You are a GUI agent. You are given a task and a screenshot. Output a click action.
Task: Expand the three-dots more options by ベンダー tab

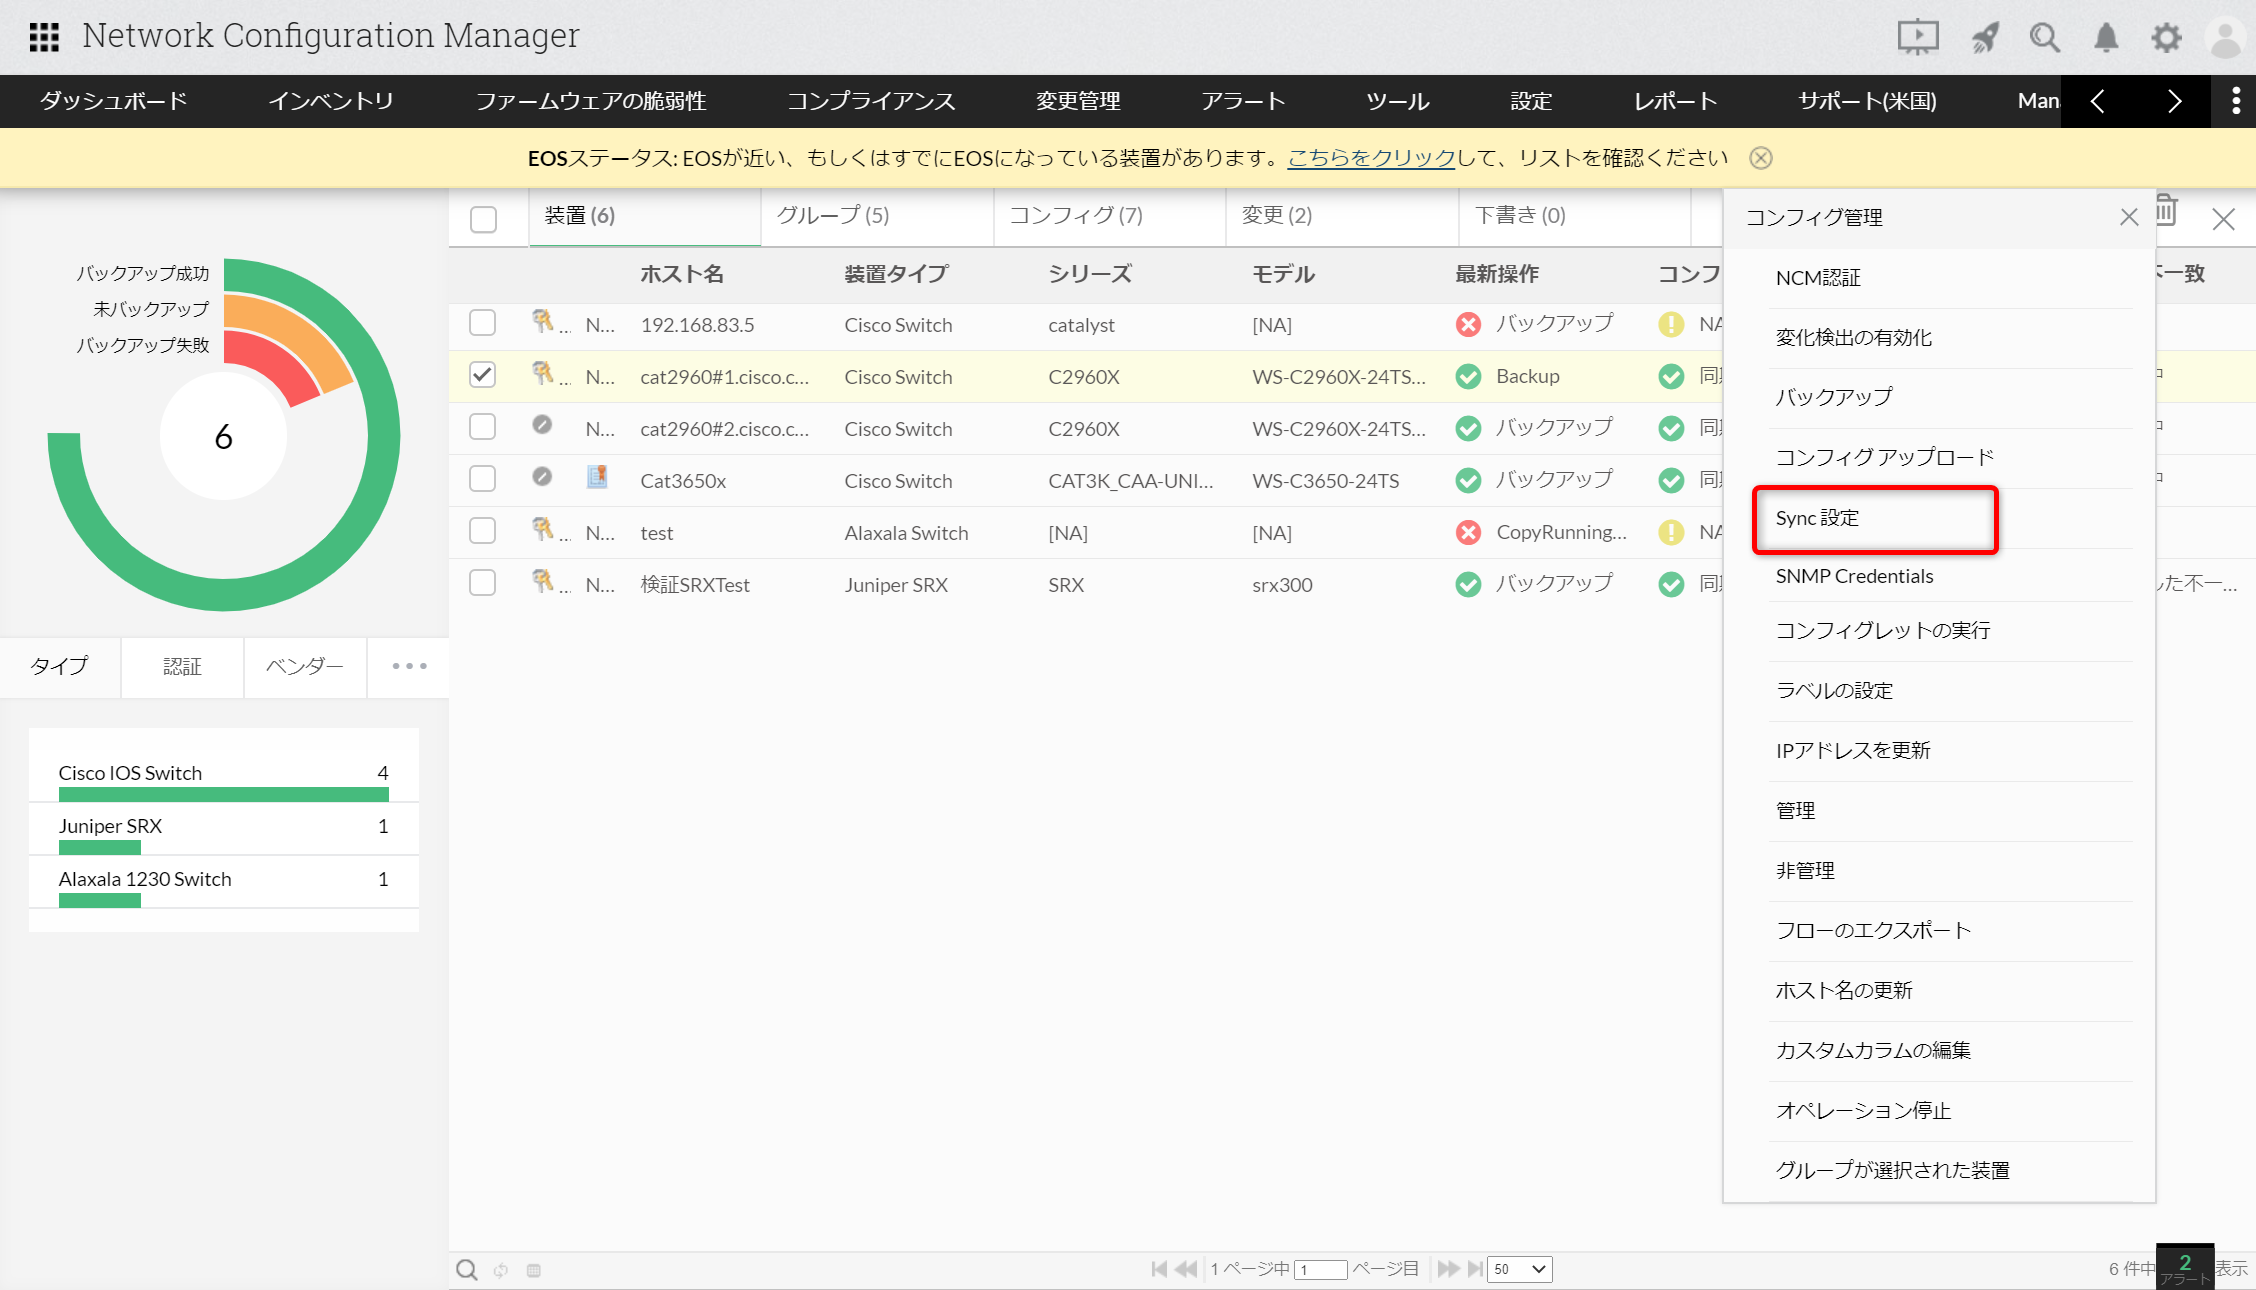(x=409, y=666)
